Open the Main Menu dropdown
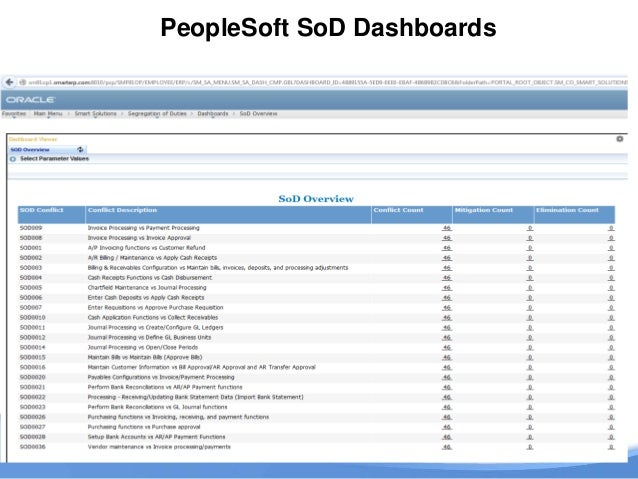Screen dimensions: 638x479 48,114
